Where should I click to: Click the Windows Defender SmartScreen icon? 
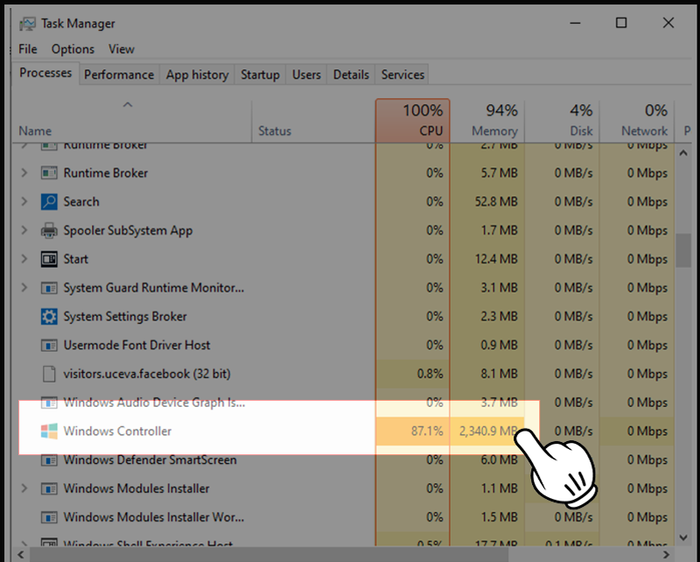tap(49, 460)
